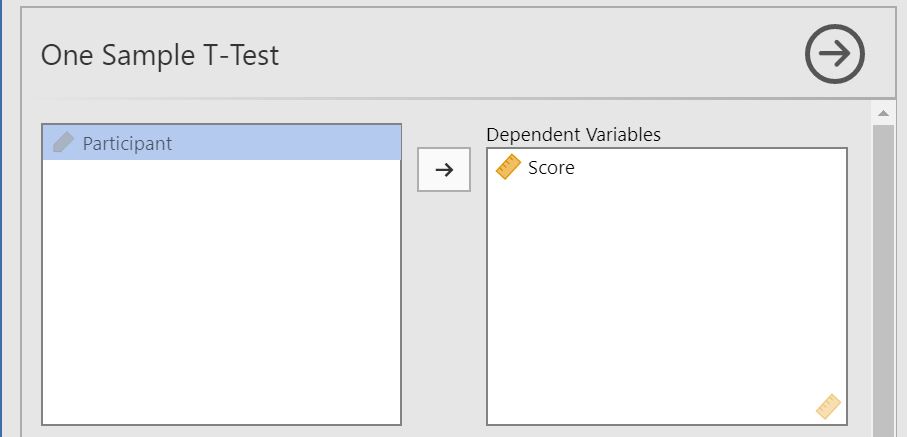Click the scrollbar up arrow

pos(882,110)
